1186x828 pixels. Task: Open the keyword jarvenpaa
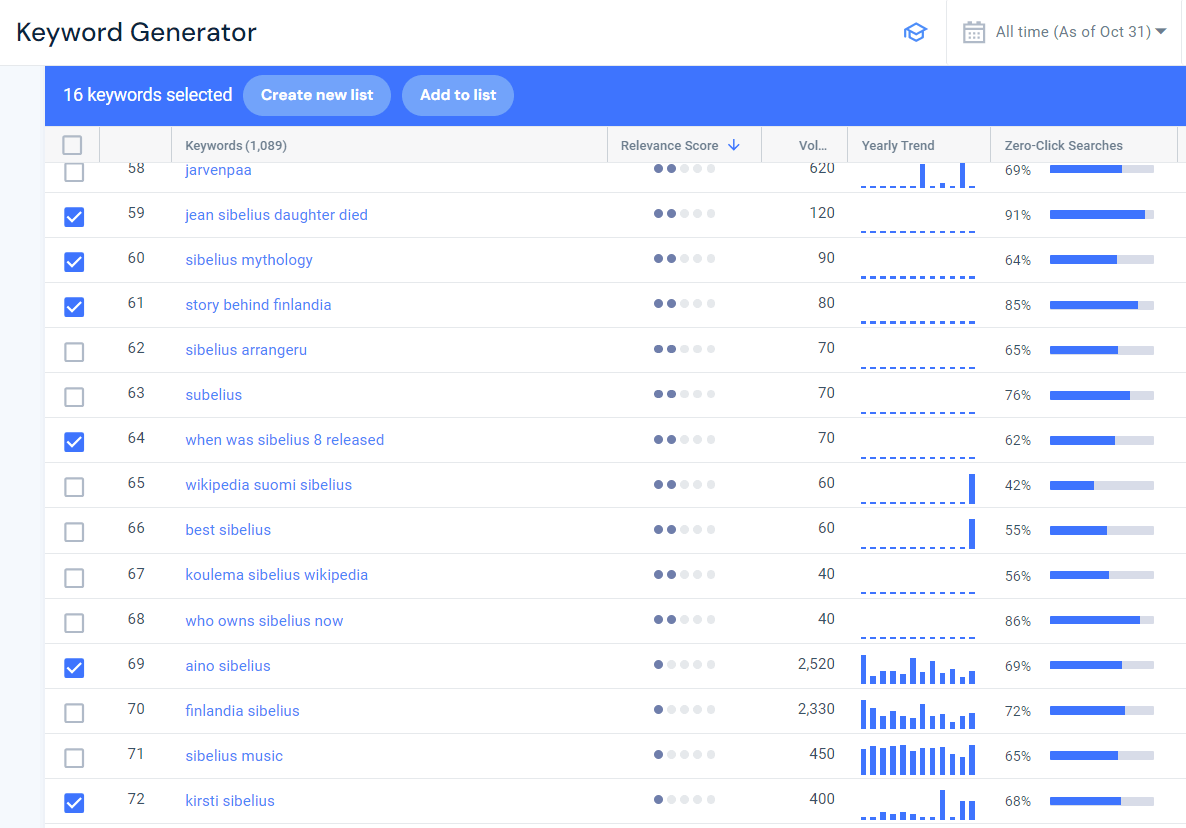point(218,169)
